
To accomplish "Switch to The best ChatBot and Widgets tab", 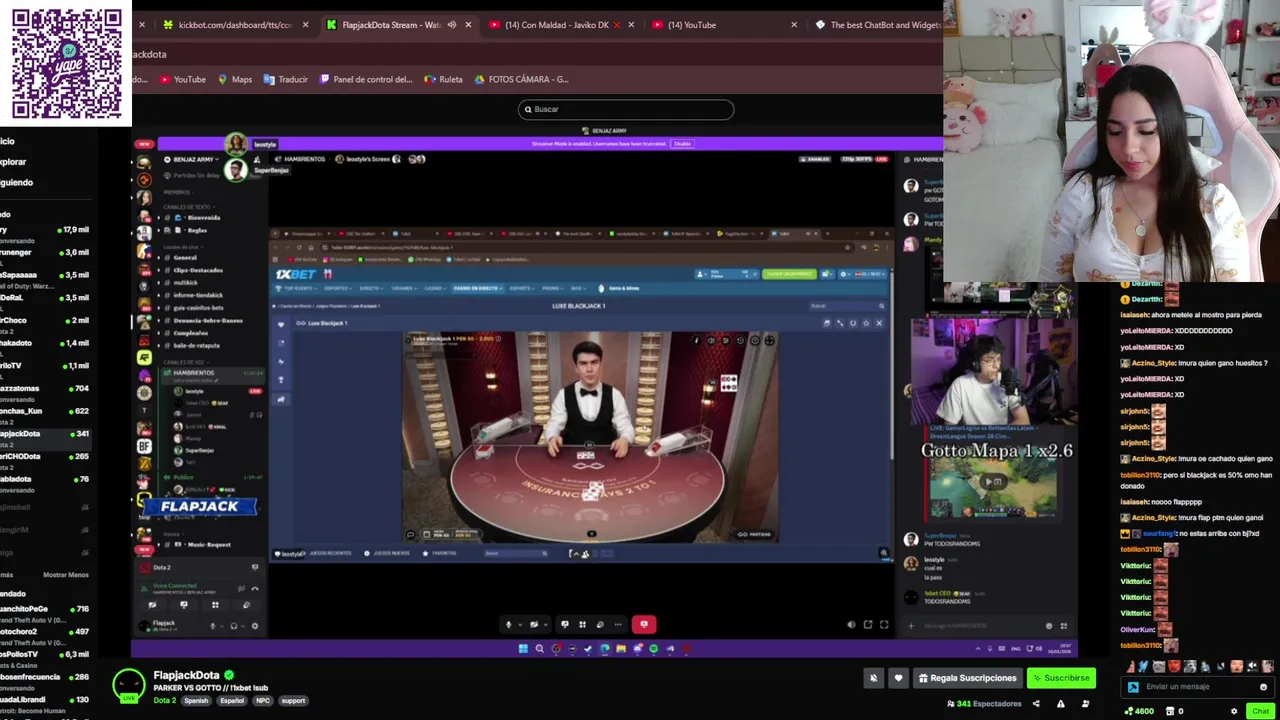I will point(878,25).
